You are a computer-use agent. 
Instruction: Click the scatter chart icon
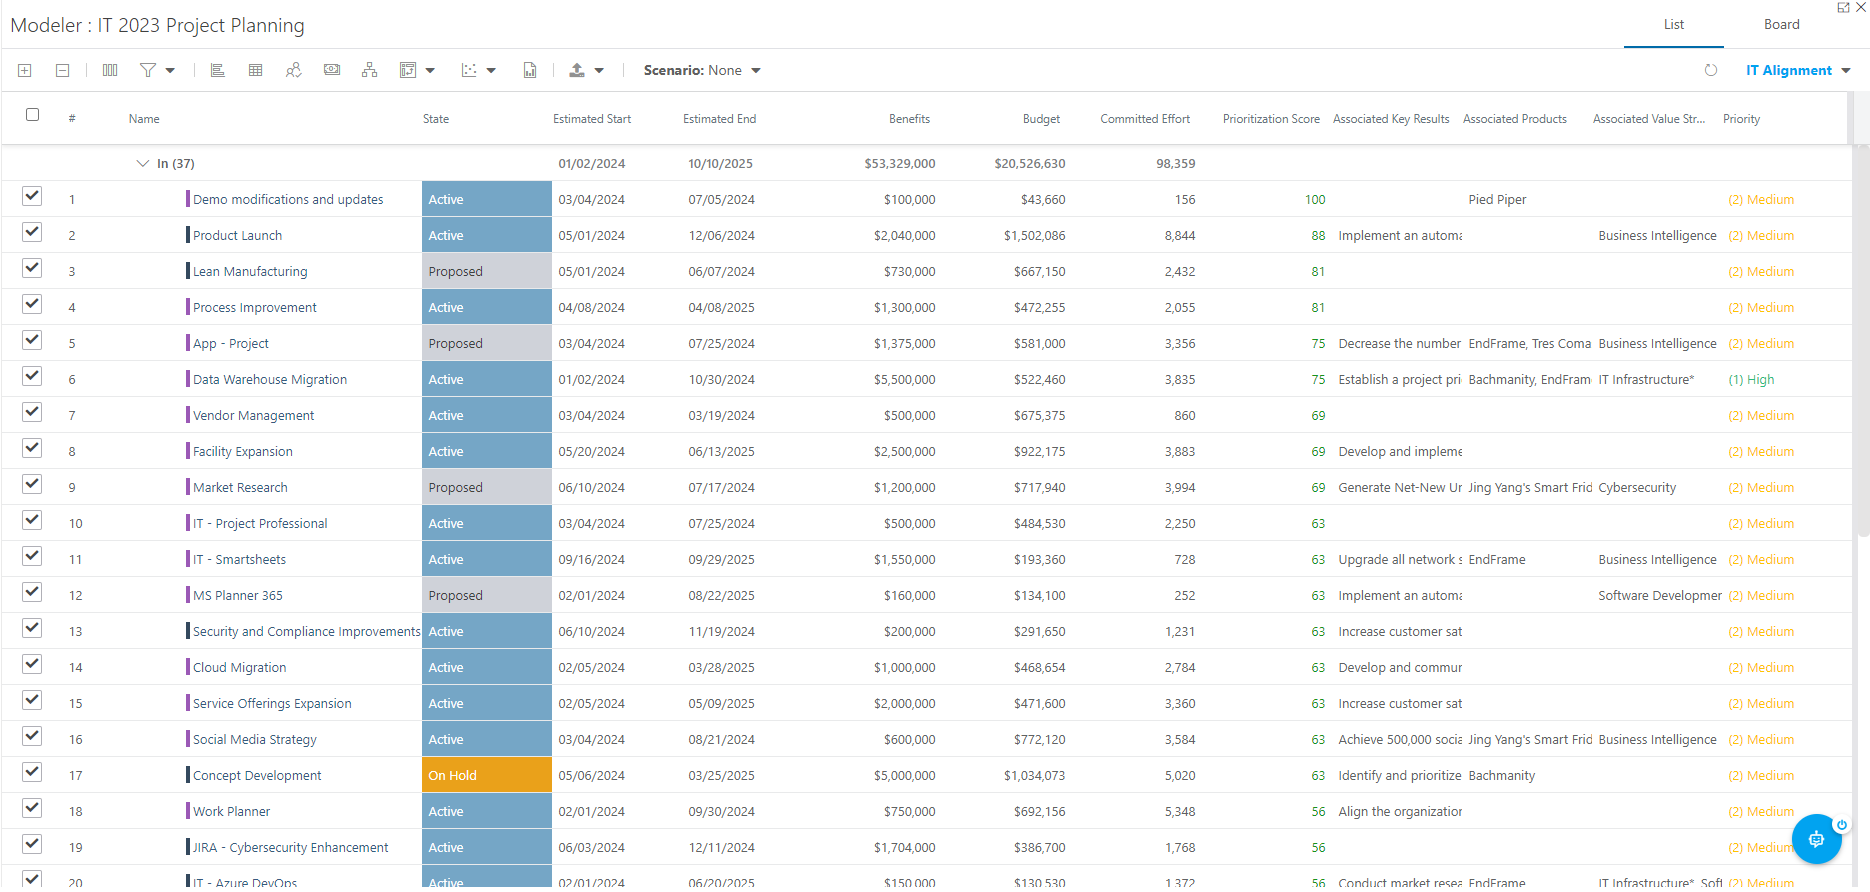[x=469, y=70]
